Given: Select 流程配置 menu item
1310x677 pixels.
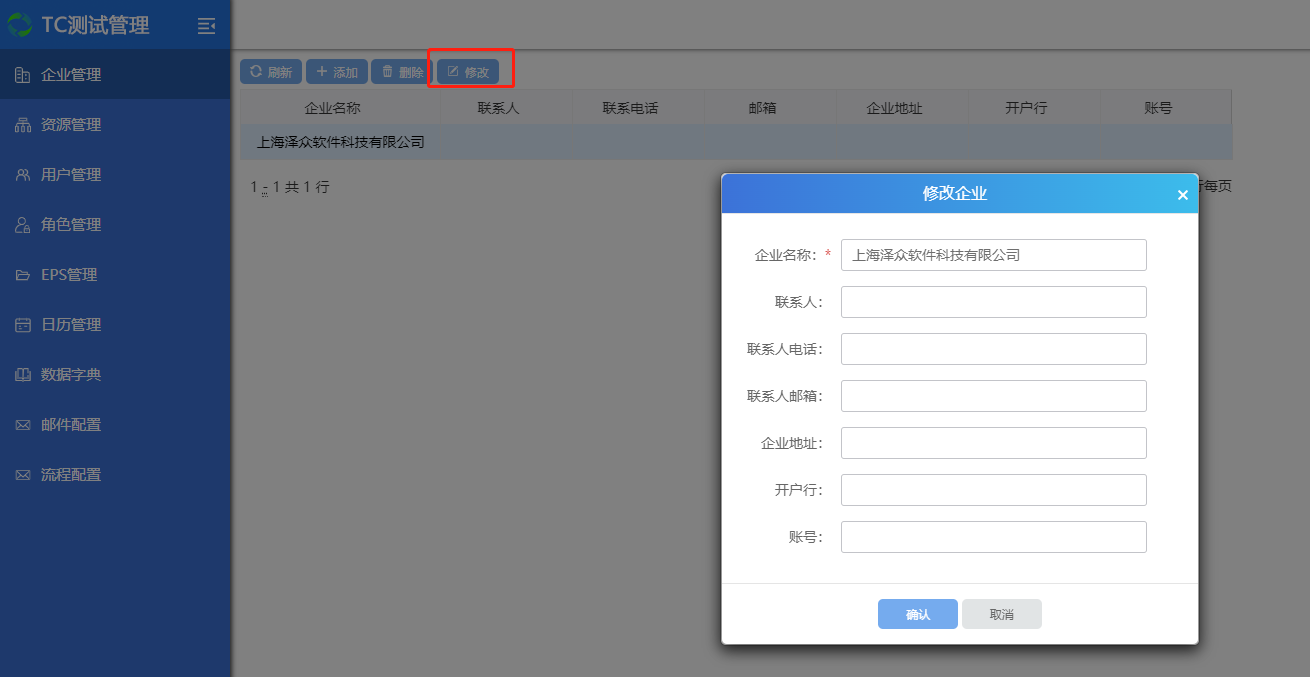Looking at the screenshot, I should pos(71,475).
